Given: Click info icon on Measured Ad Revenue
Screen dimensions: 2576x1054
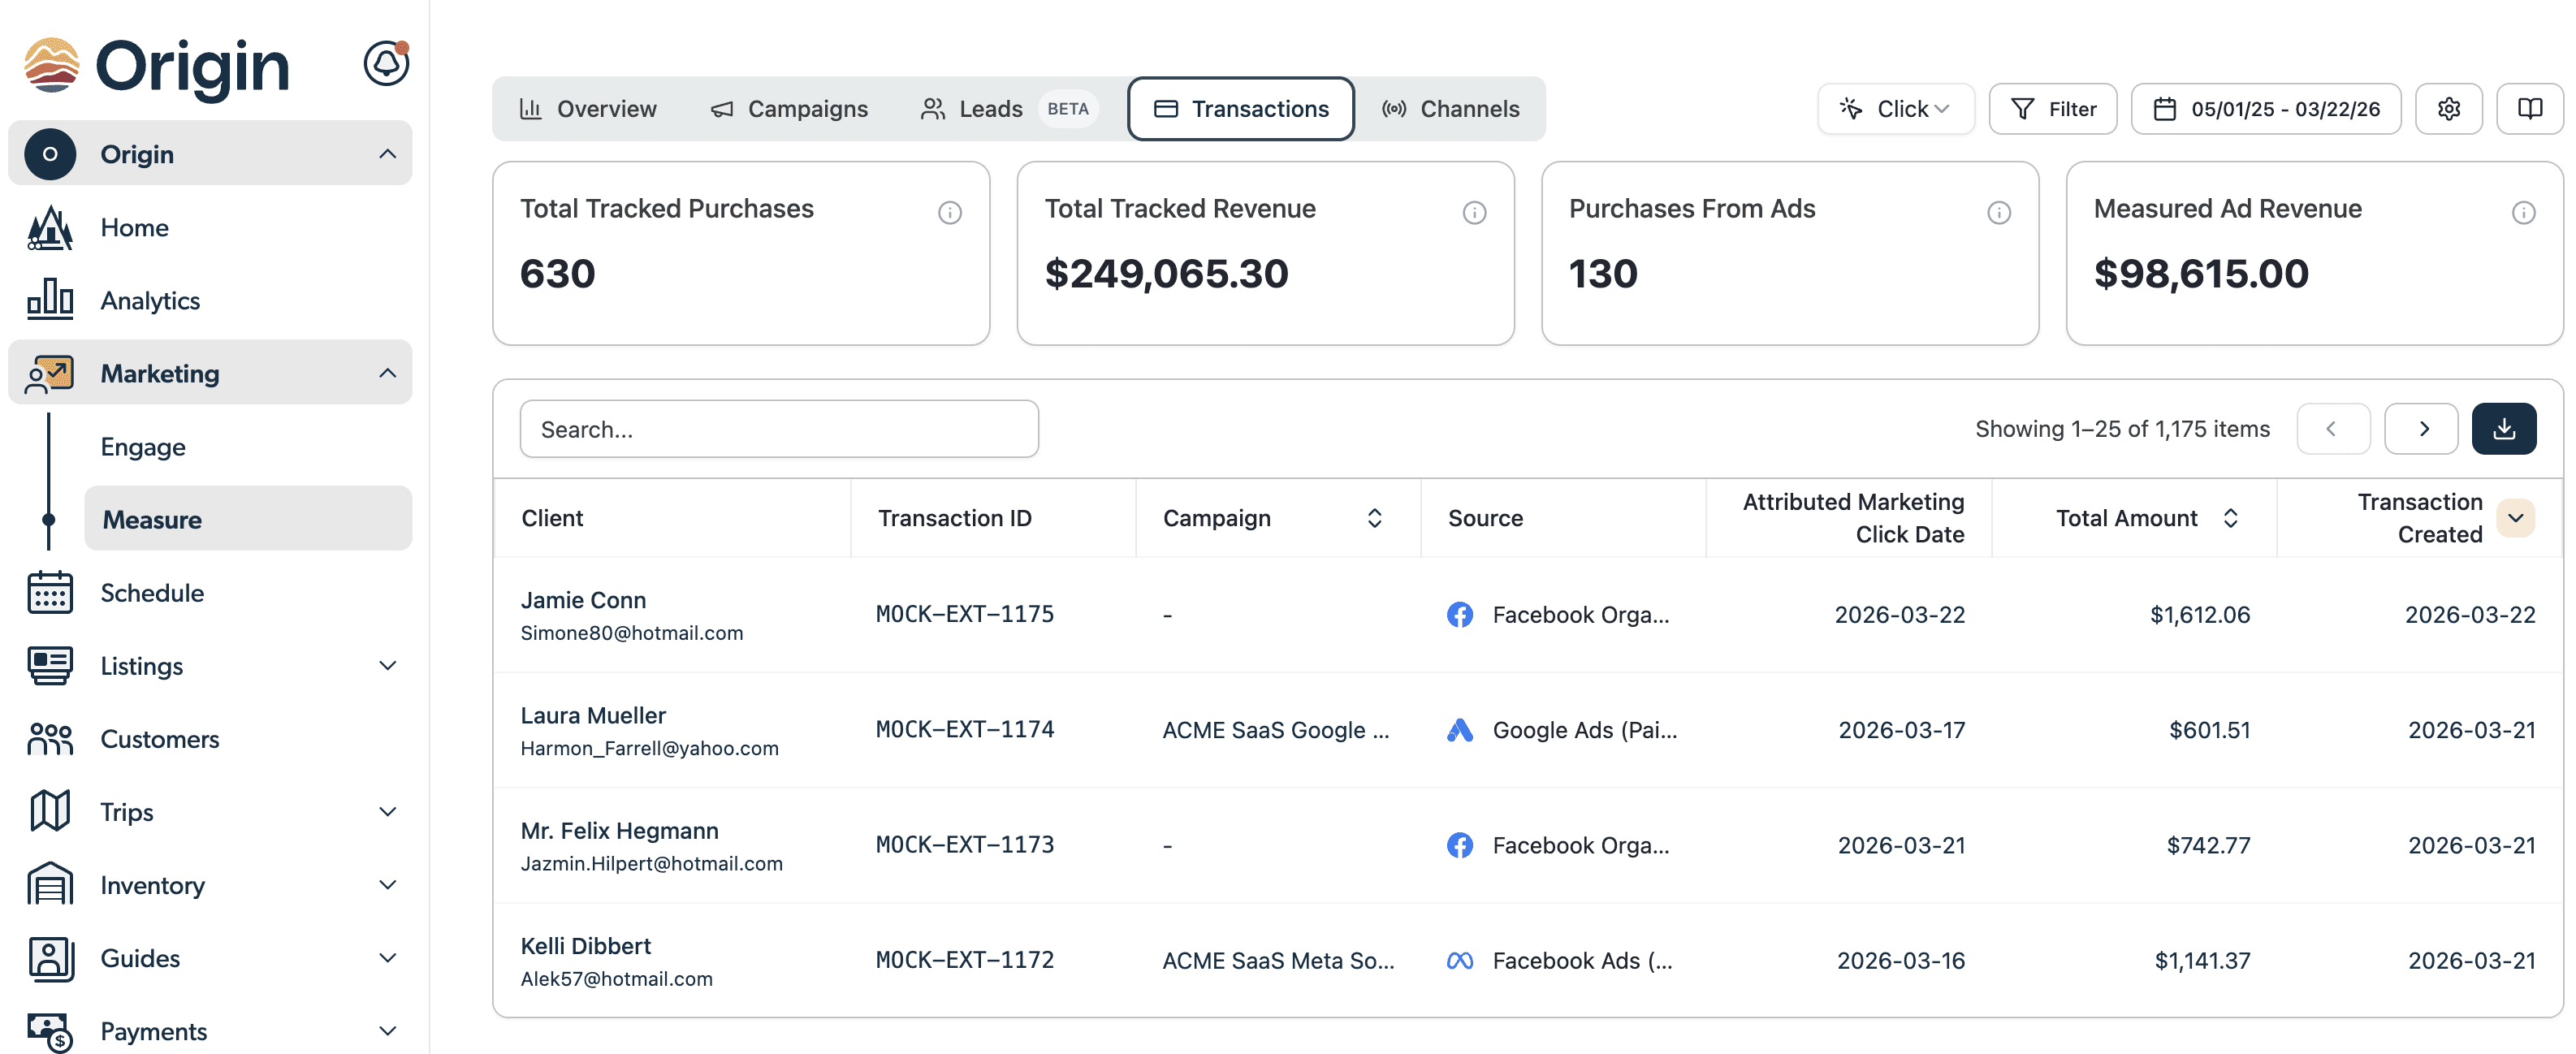Looking at the screenshot, I should [x=2523, y=213].
